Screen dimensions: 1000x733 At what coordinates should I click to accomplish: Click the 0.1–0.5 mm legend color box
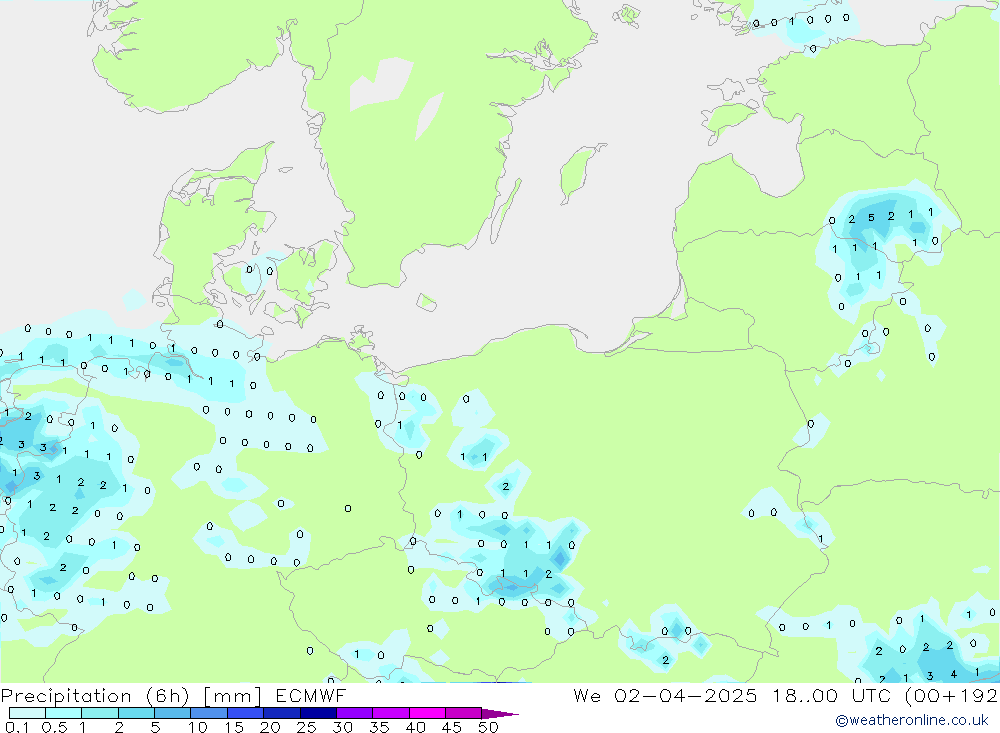pos(27,713)
